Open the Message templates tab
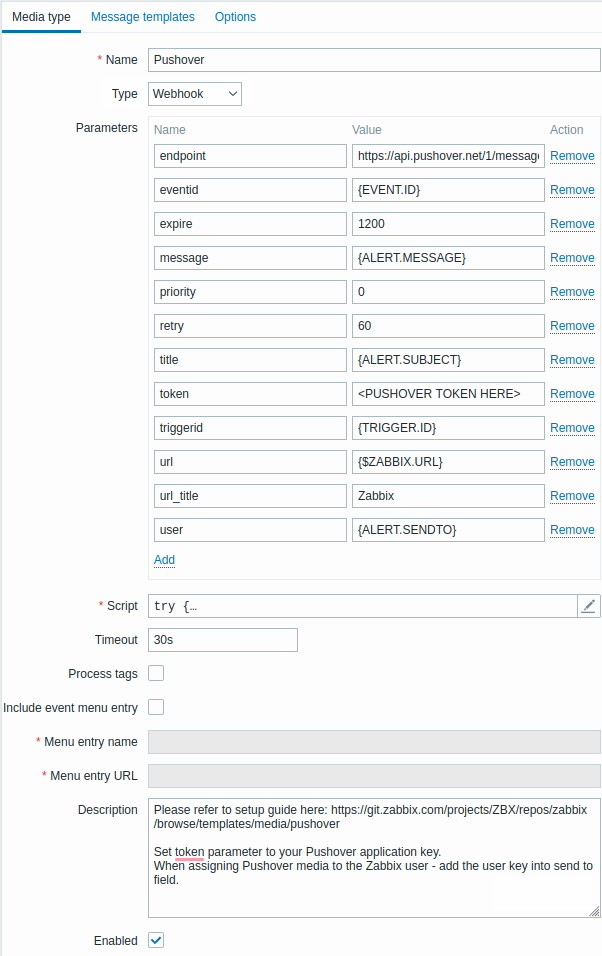602x956 pixels. click(x=143, y=17)
